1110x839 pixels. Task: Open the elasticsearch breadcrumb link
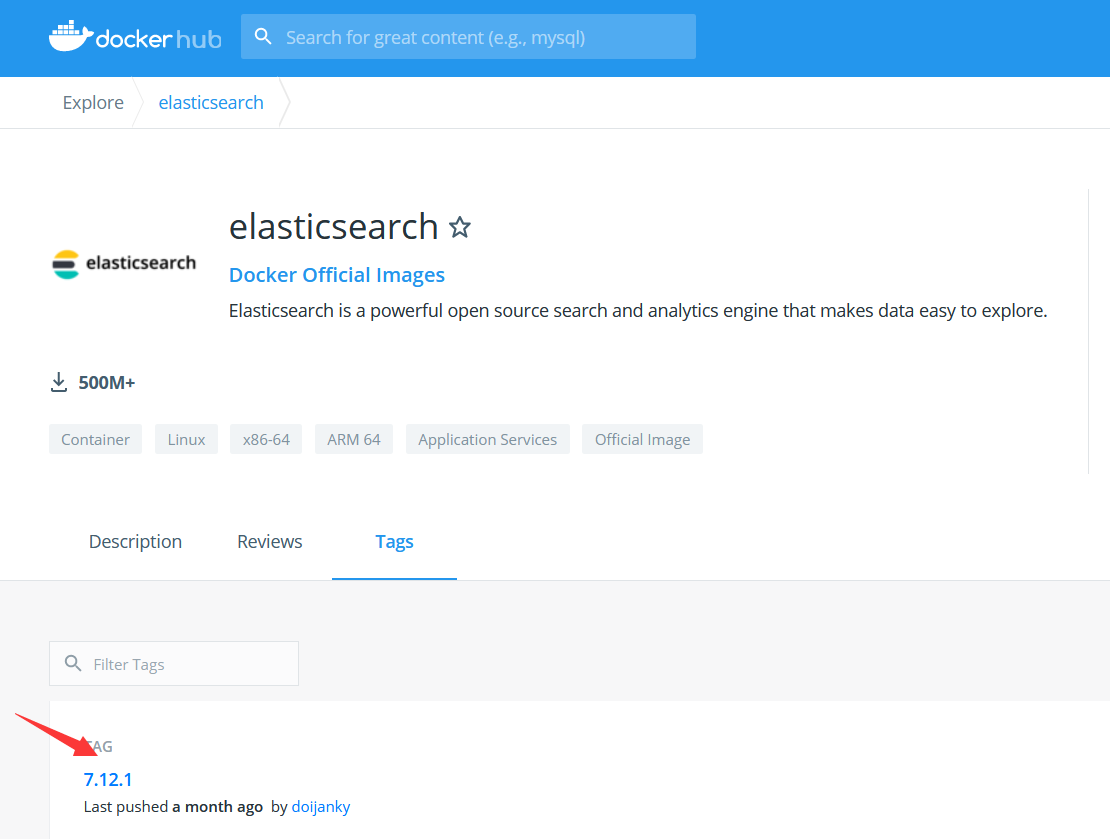[x=211, y=103]
